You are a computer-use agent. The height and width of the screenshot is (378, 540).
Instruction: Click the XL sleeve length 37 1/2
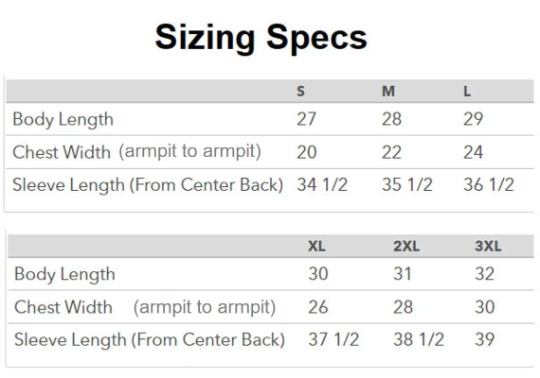point(334,339)
